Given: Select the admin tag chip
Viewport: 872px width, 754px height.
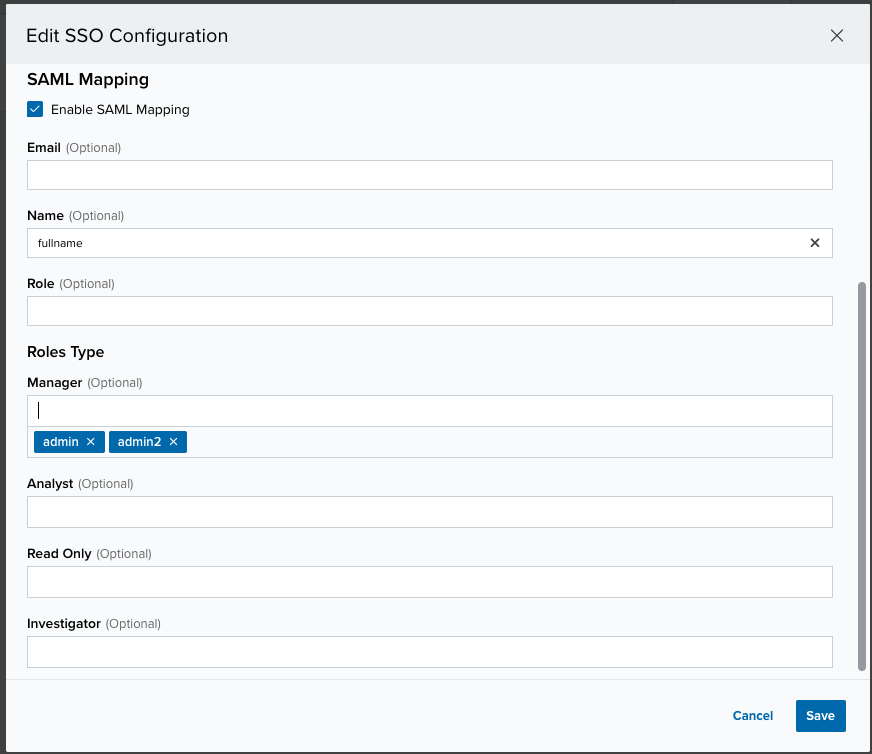Looking at the screenshot, I should tap(61, 442).
